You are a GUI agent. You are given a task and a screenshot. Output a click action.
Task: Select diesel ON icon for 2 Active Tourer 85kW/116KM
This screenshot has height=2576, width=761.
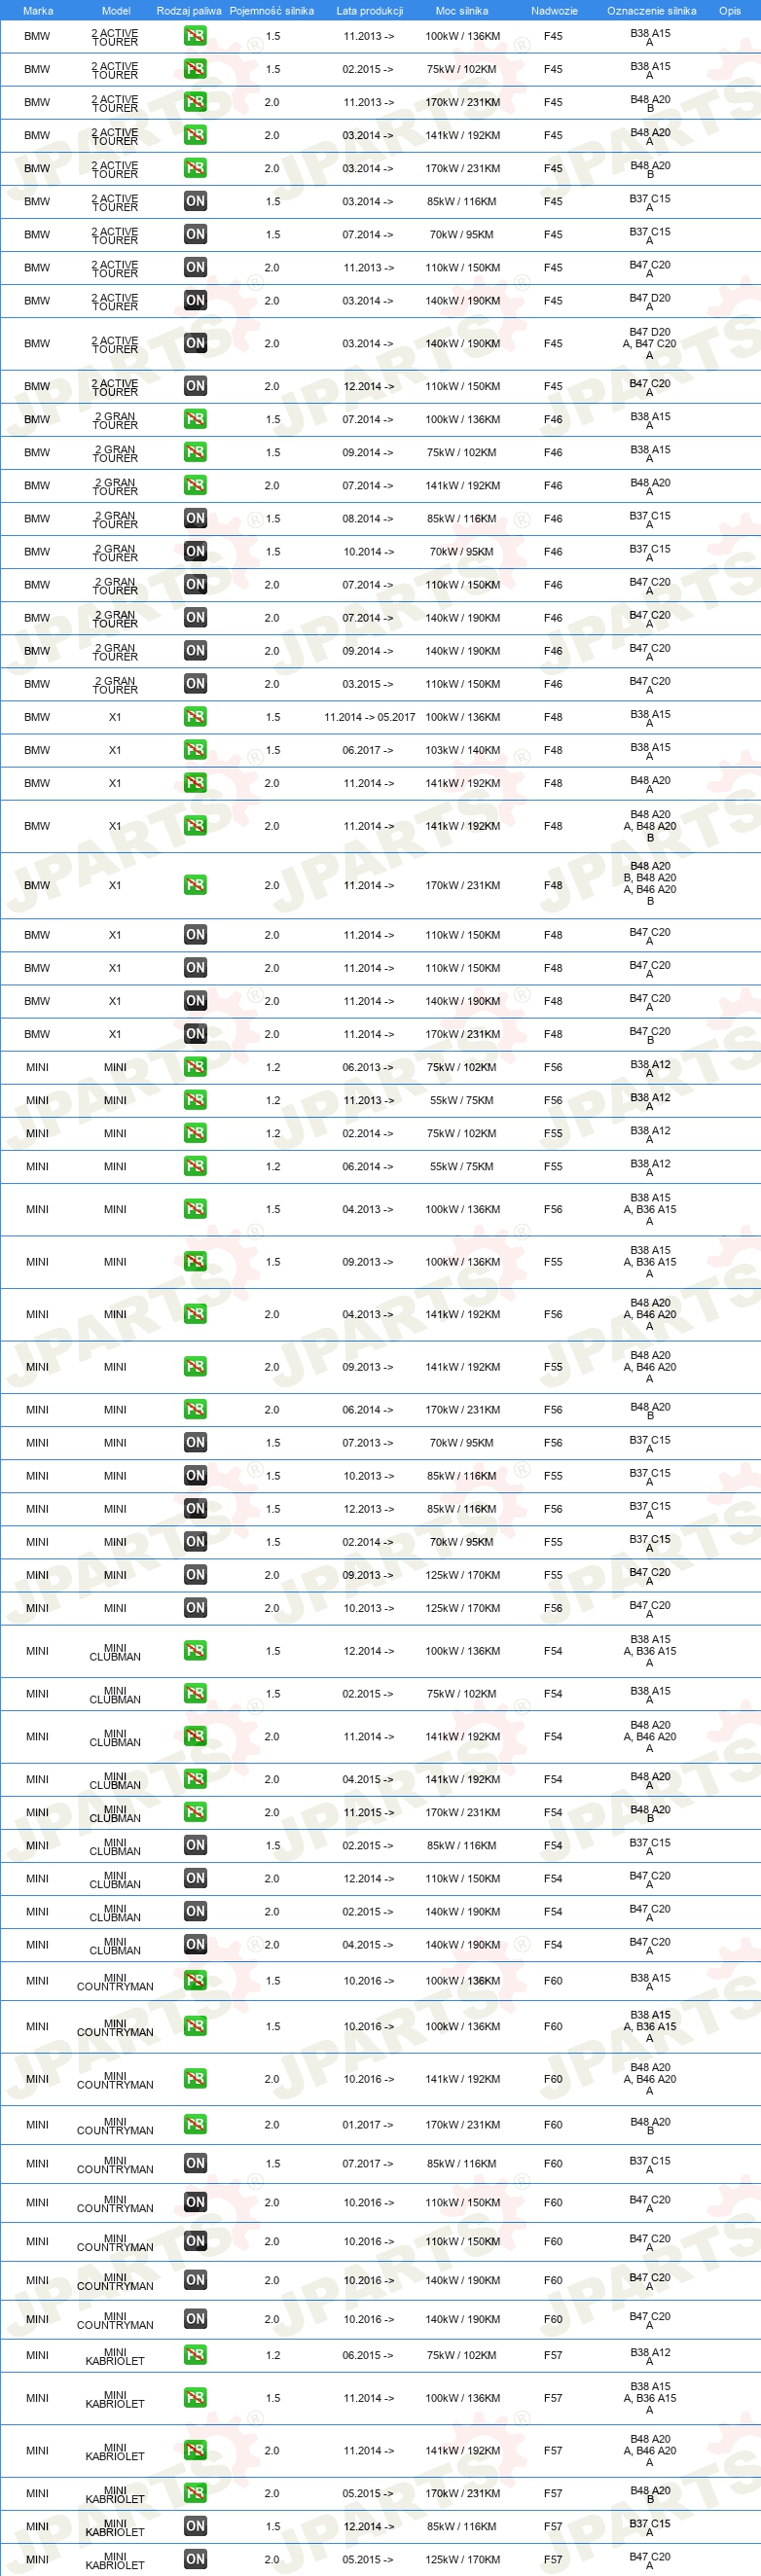point(195,201)
